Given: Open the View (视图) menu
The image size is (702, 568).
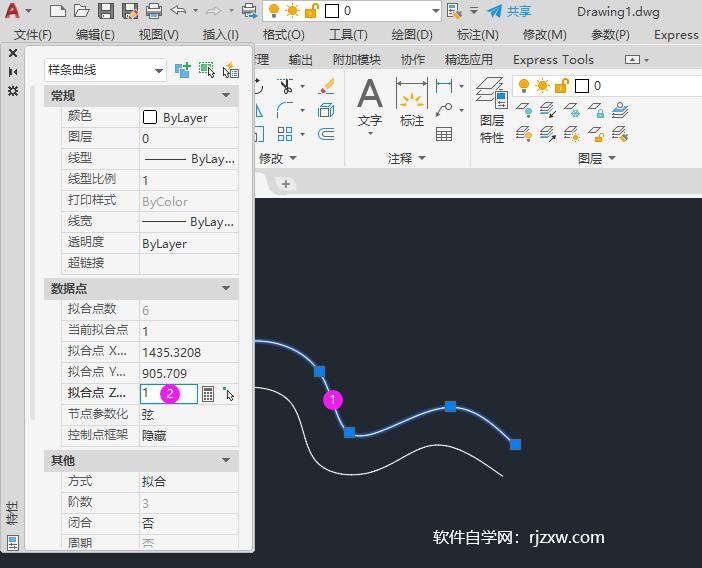Looking at the screenshot, I should pyautogui.click(x=158, y=34).
